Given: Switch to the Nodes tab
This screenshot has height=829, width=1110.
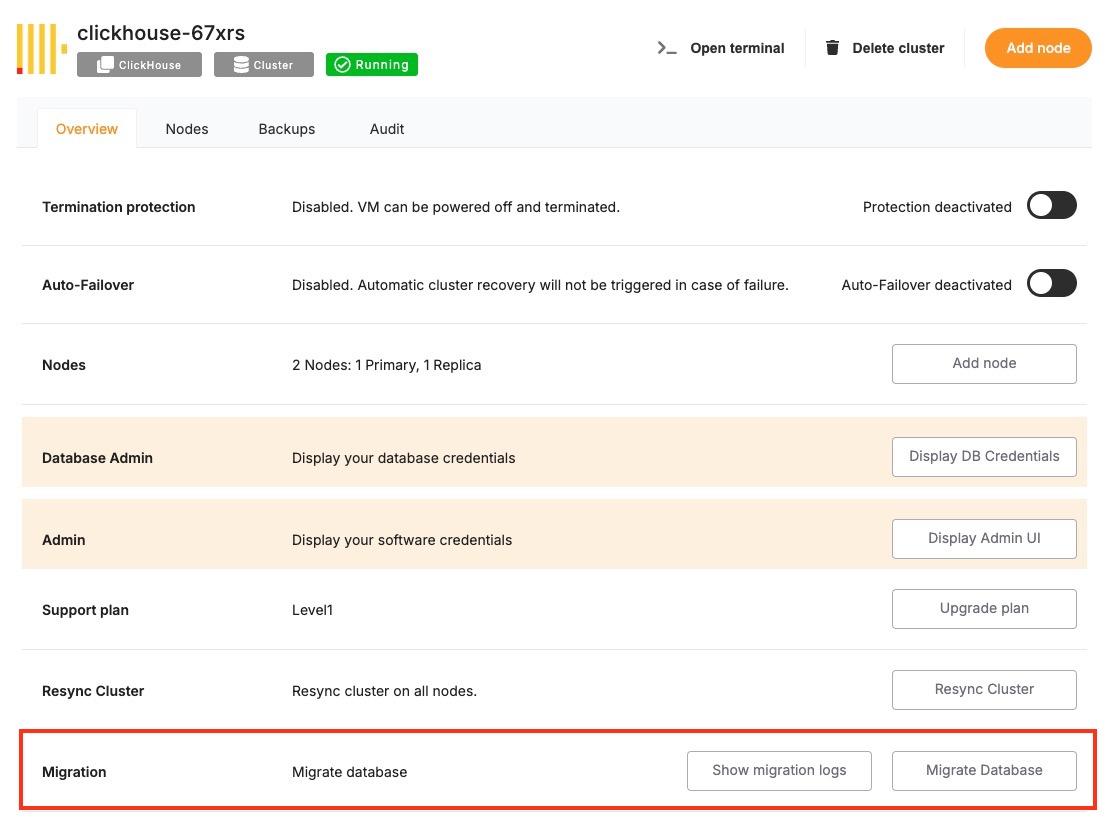Looking at the screenshot, I should (x=187, y=129).
